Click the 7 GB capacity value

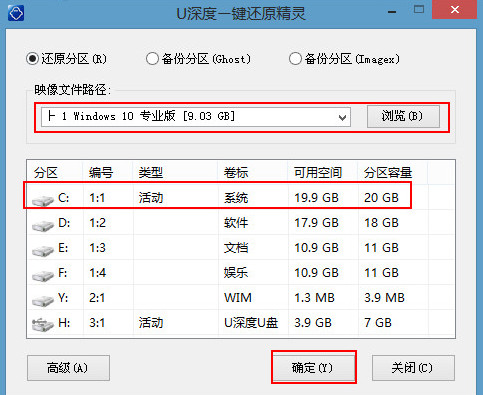(x=378, y=323)
